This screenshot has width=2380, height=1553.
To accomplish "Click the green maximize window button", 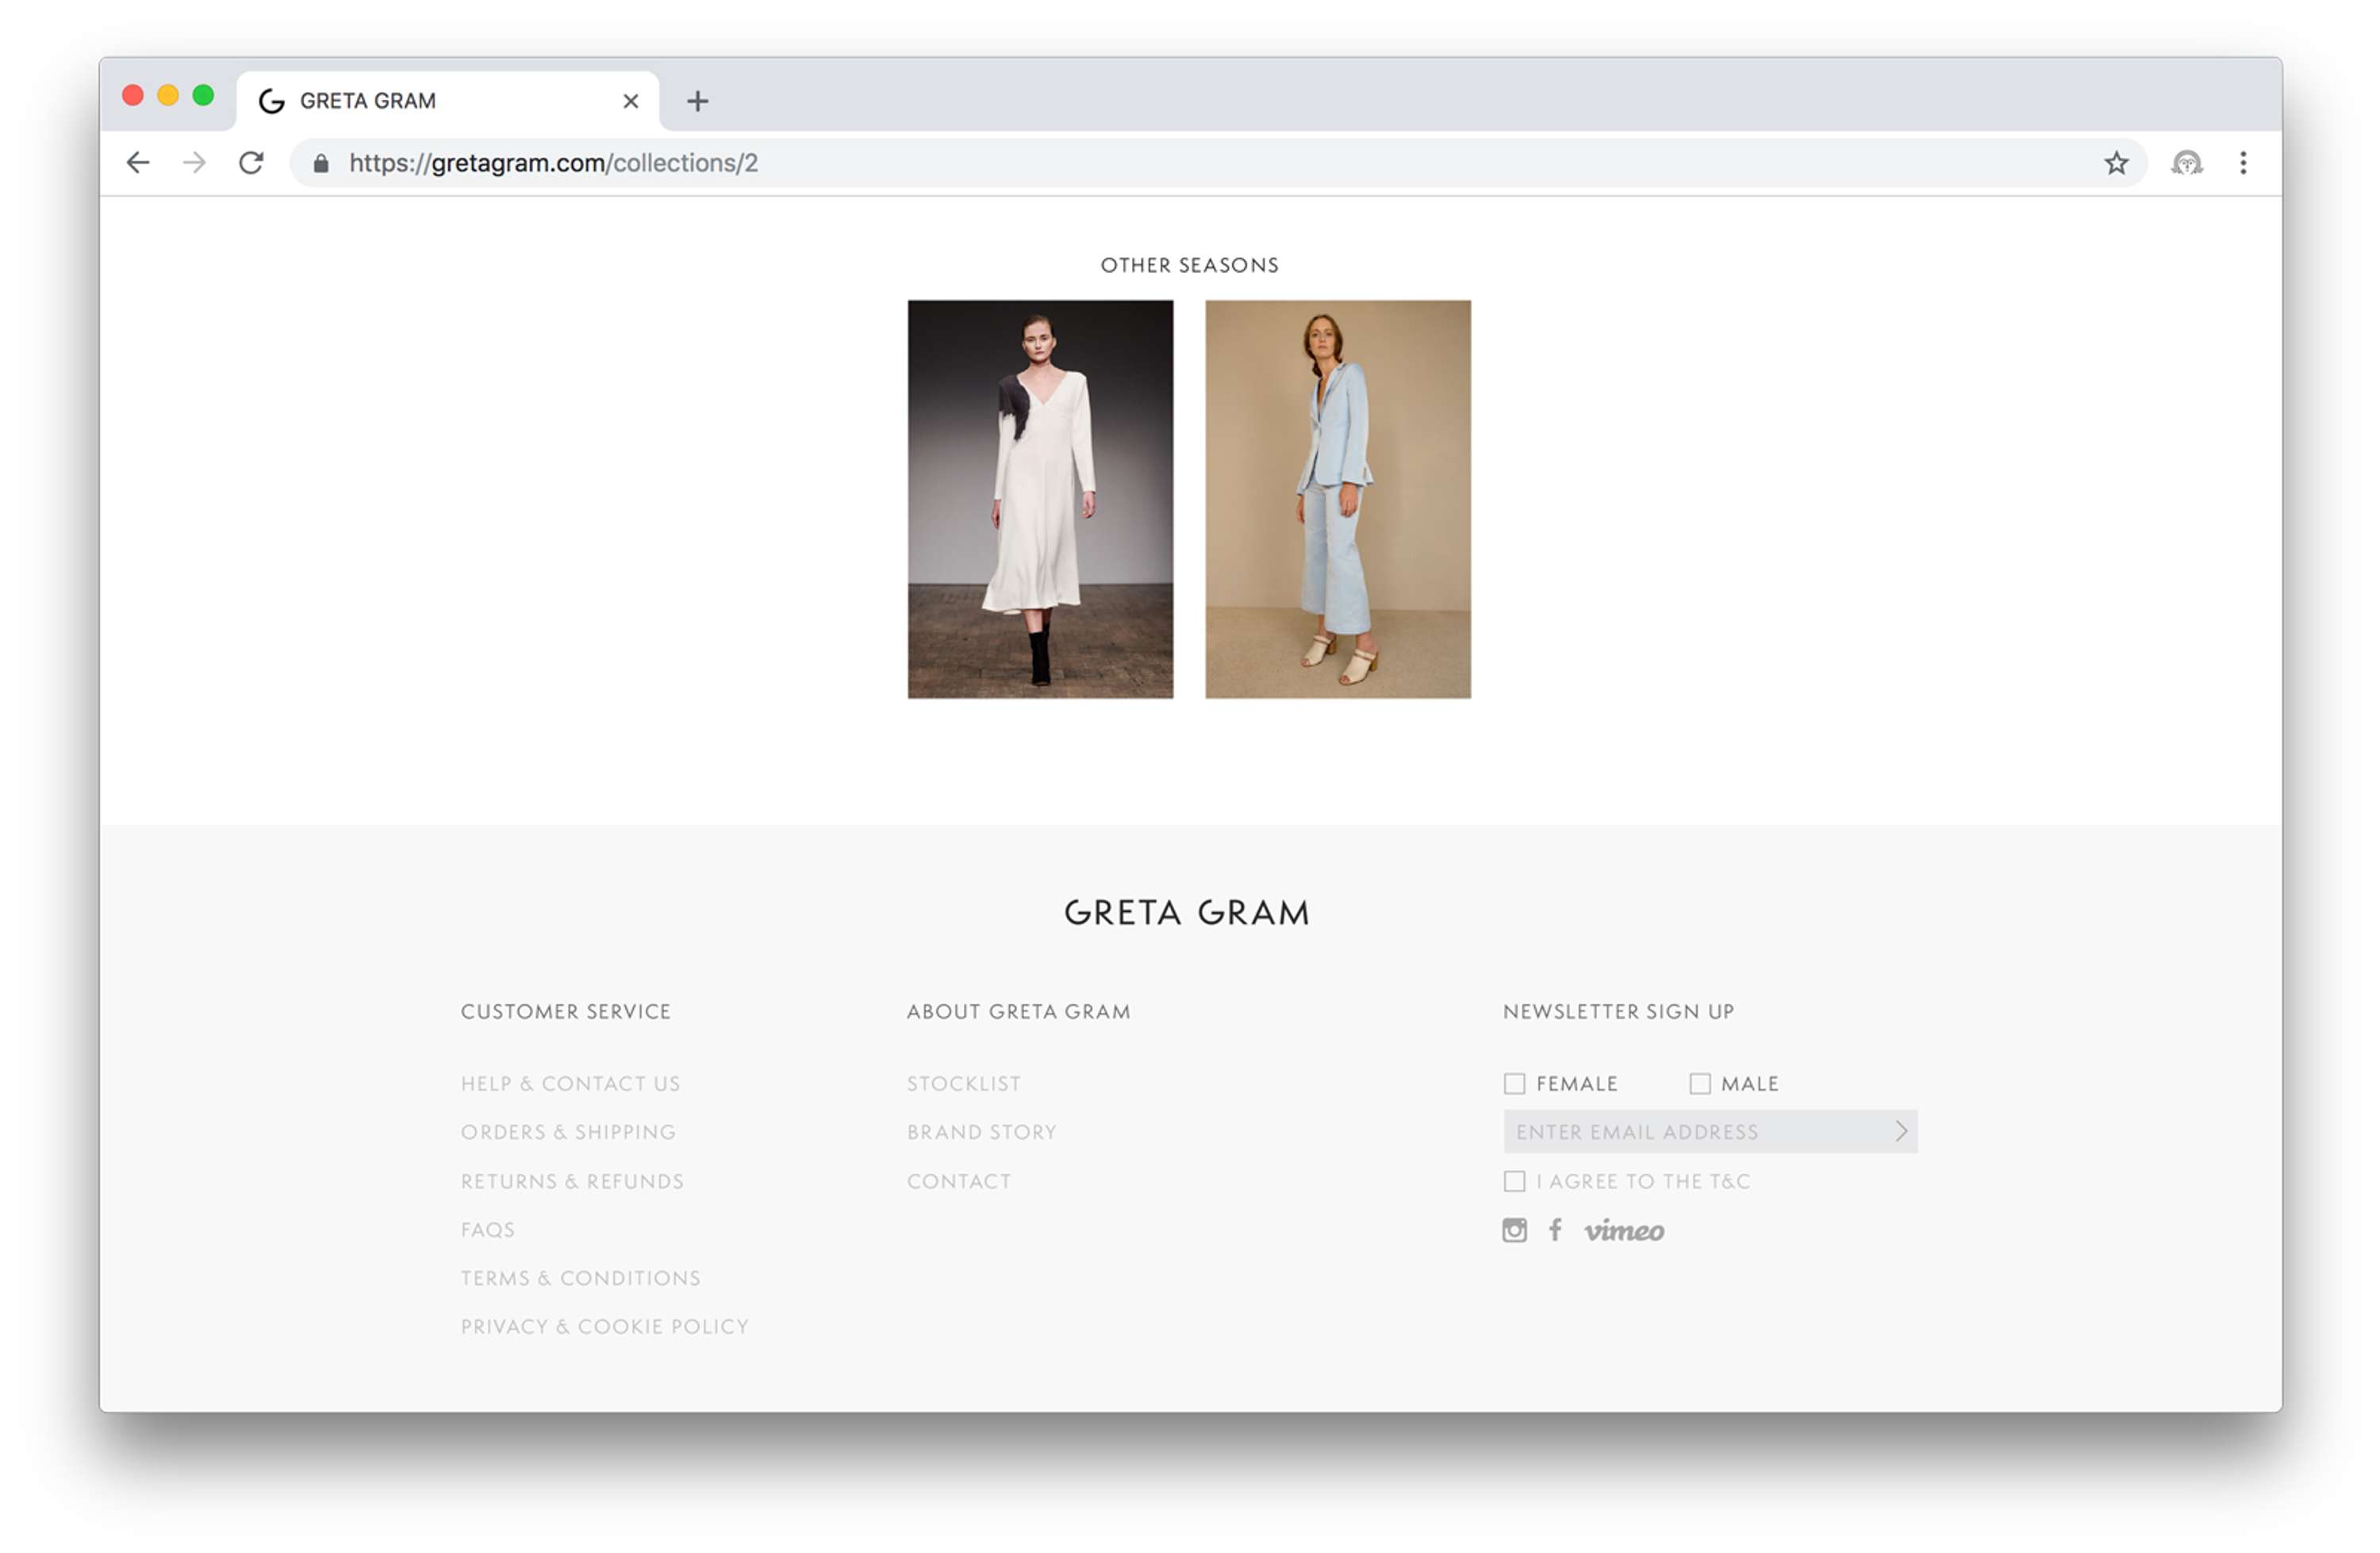I will pyautogui.click(x=203, y=95).
